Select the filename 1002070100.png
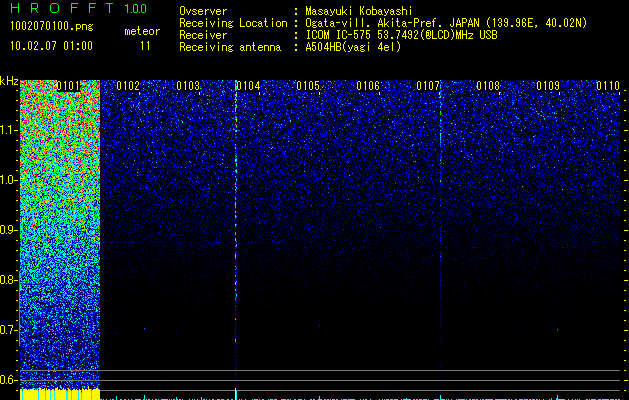Image resolution: width=629 pixels, height=400 pixels. click(52, 26)
